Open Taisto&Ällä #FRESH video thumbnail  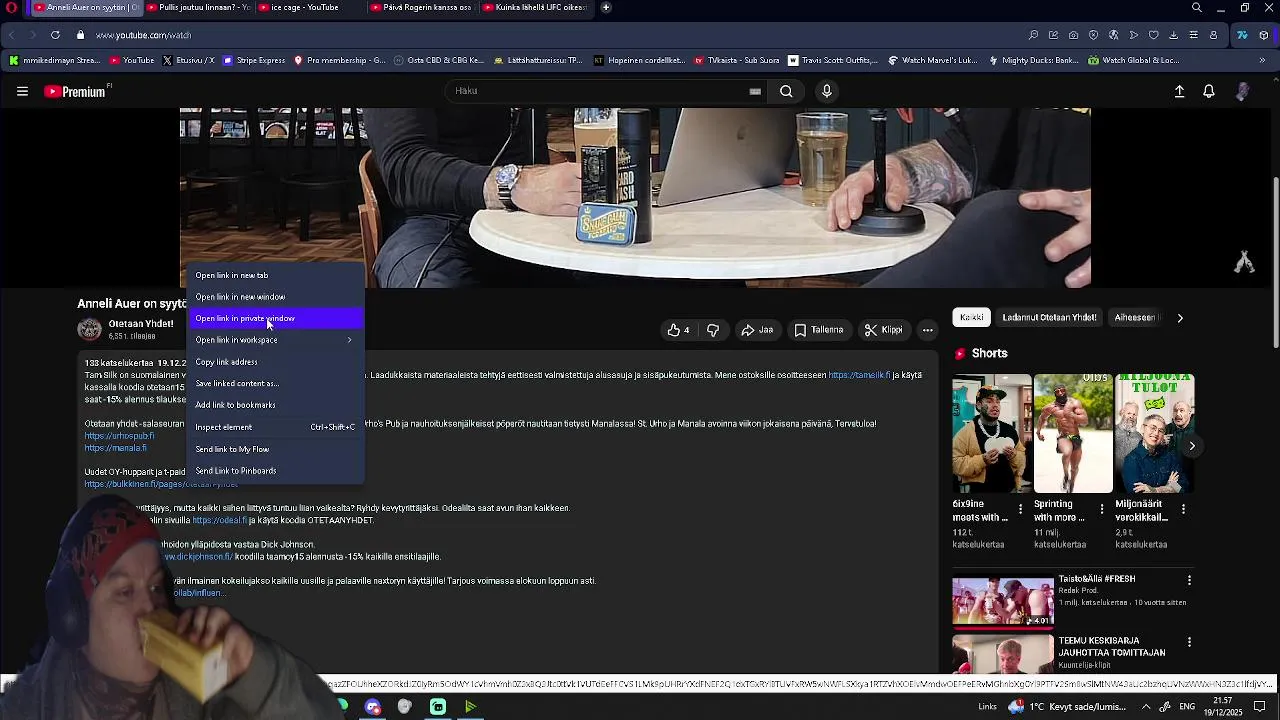pyautogui.click(x=1002, y=601)
